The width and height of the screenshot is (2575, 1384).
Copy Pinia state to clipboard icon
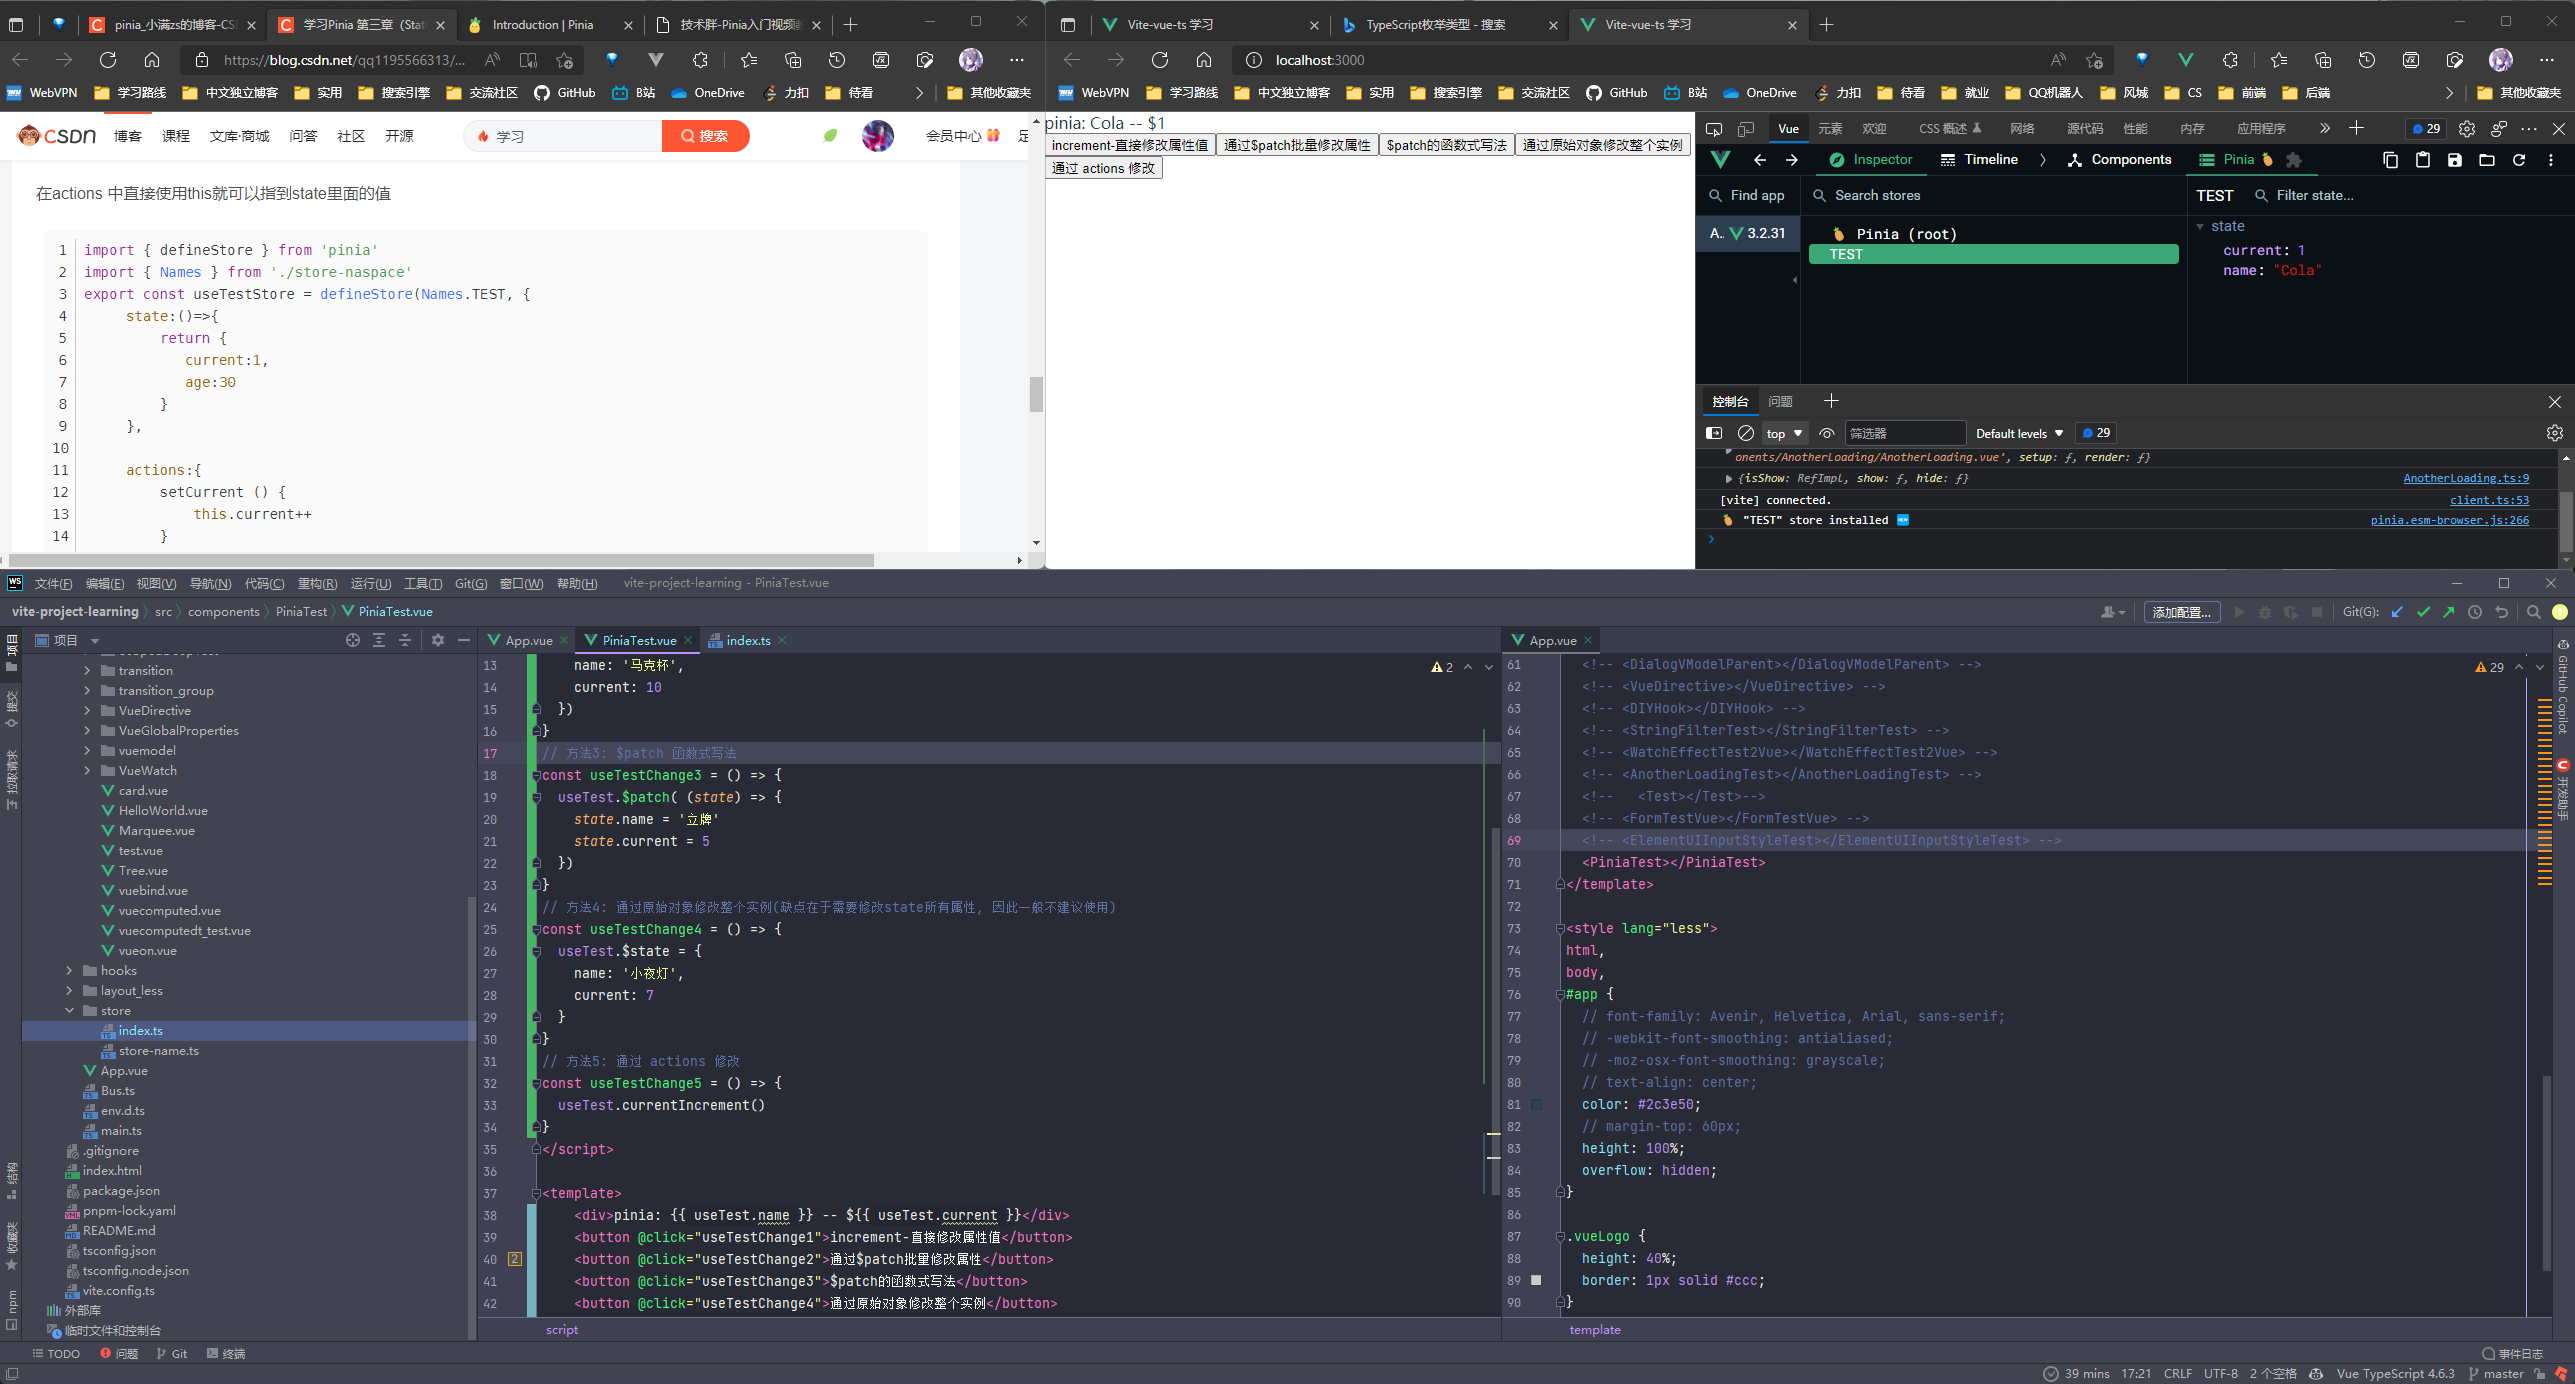[2390, 160]
